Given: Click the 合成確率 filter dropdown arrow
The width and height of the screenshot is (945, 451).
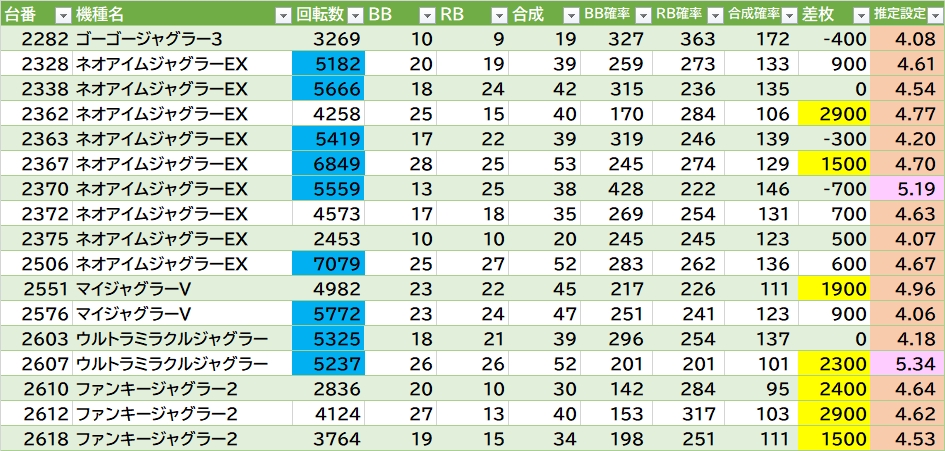Looking at the screenshot, I should coord(787,15).
